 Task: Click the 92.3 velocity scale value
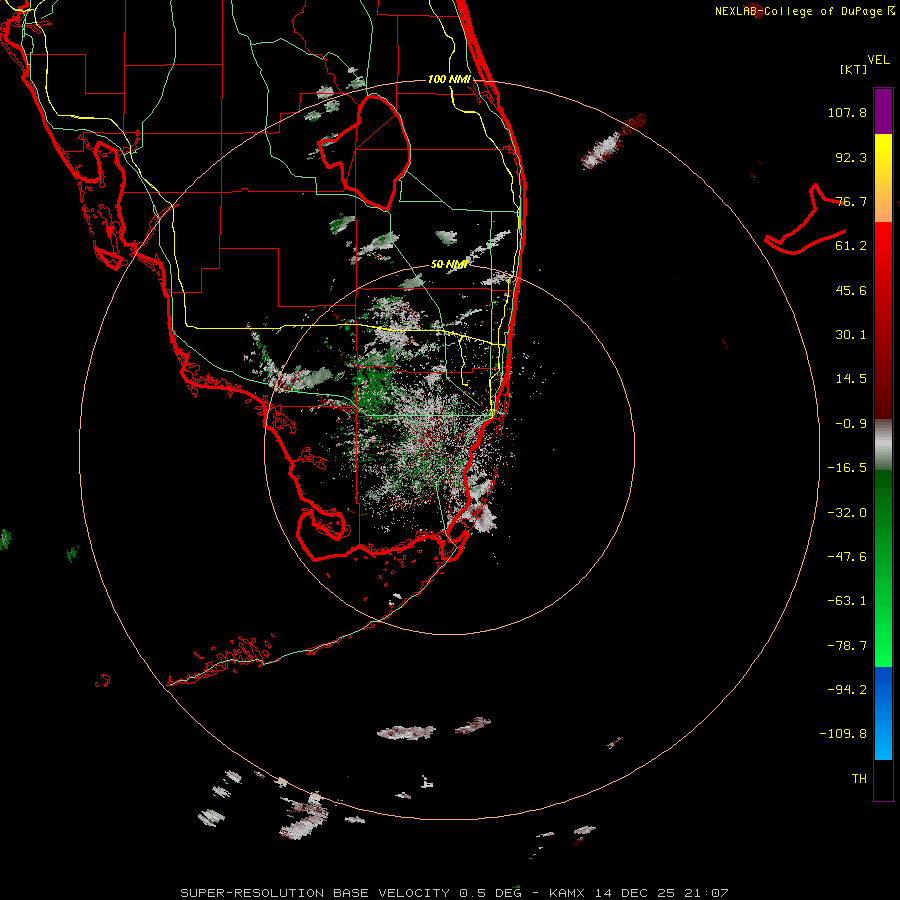click(851, 157)
